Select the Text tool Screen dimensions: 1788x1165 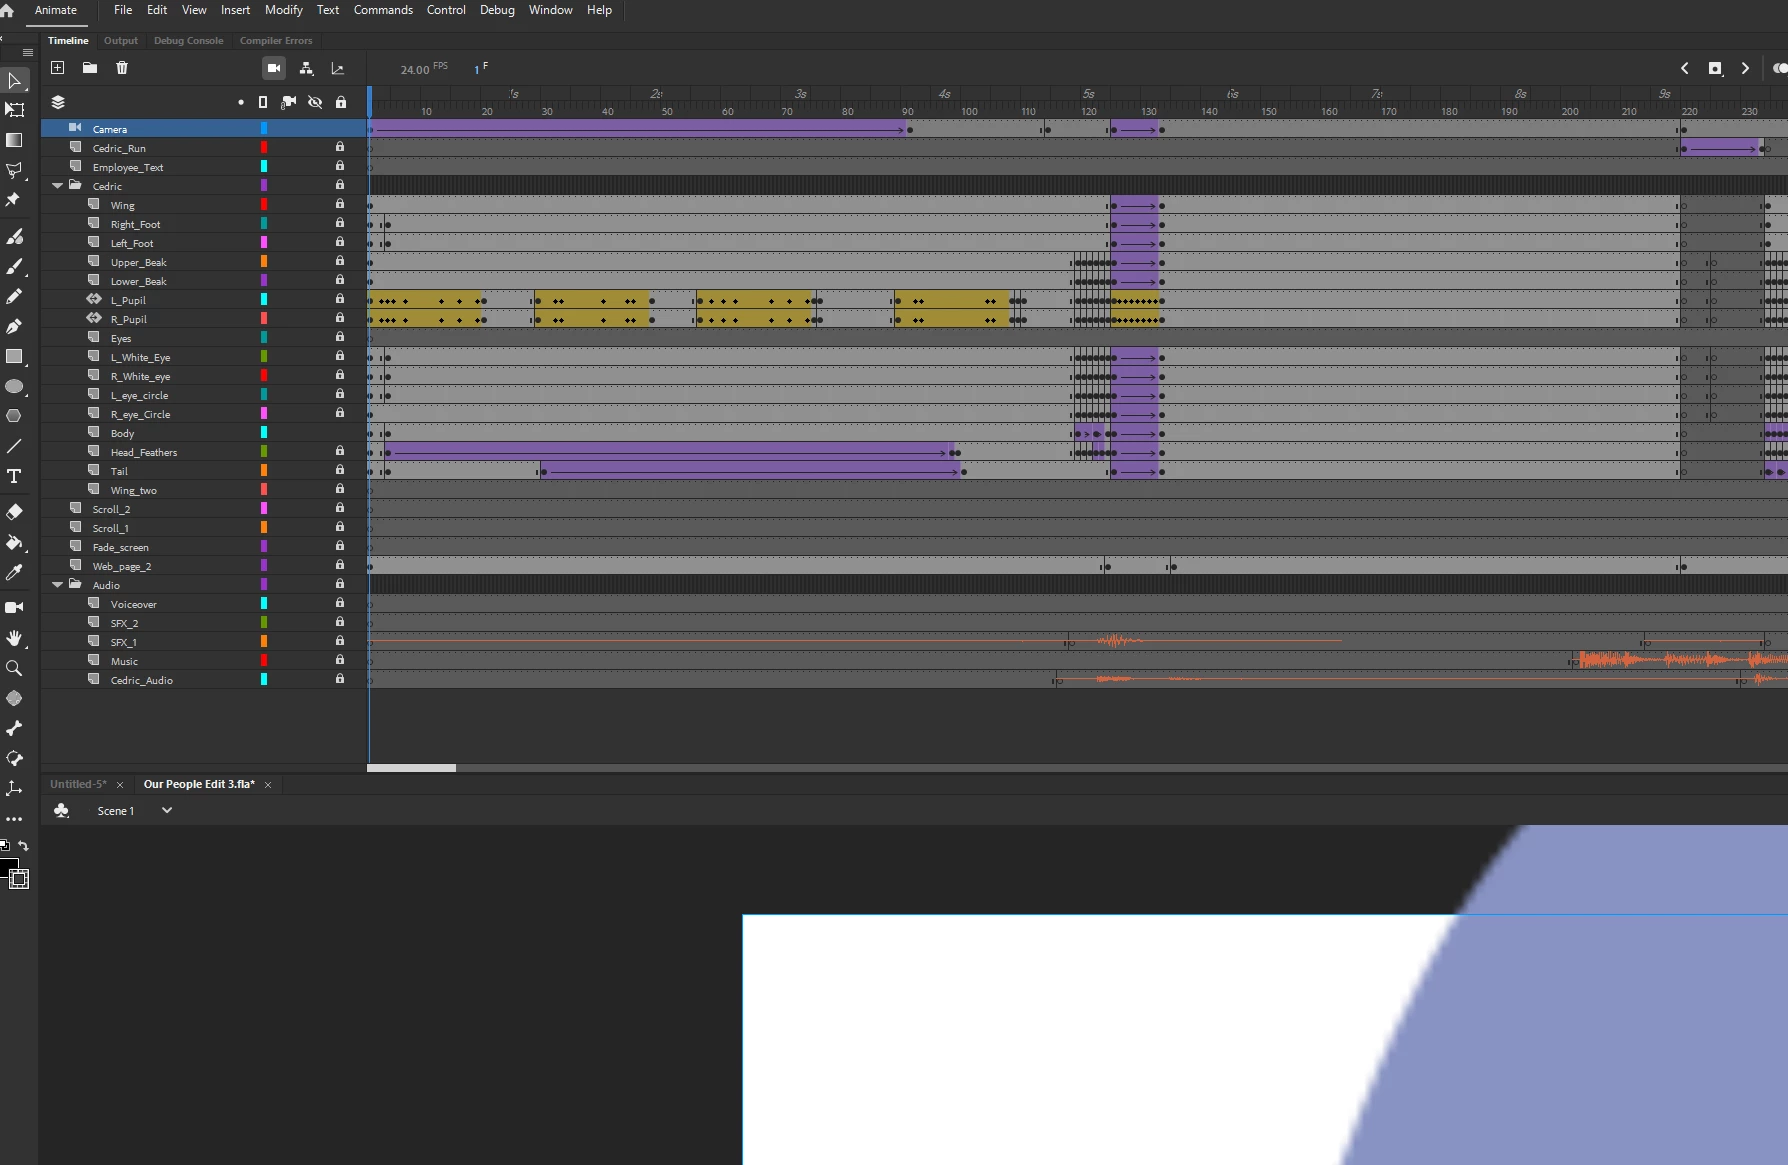click(x=14, y=476)
